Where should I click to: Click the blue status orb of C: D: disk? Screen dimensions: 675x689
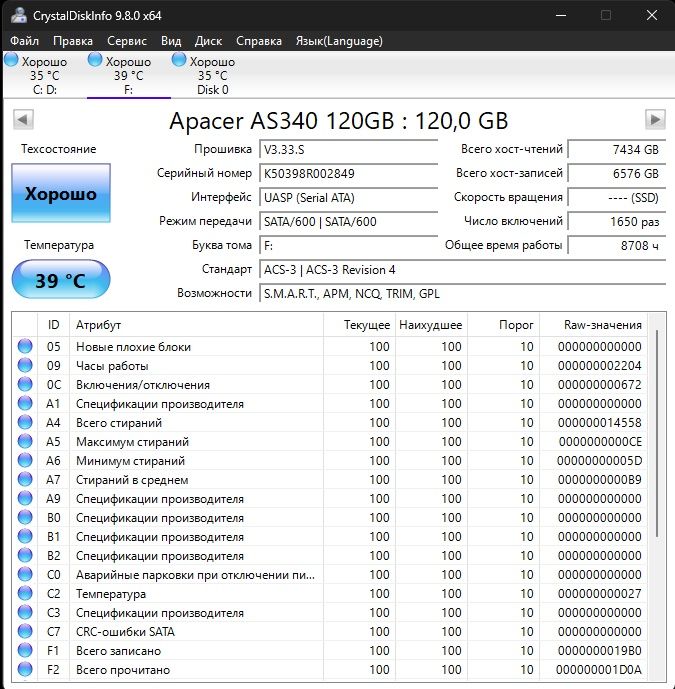pos(11,60)
